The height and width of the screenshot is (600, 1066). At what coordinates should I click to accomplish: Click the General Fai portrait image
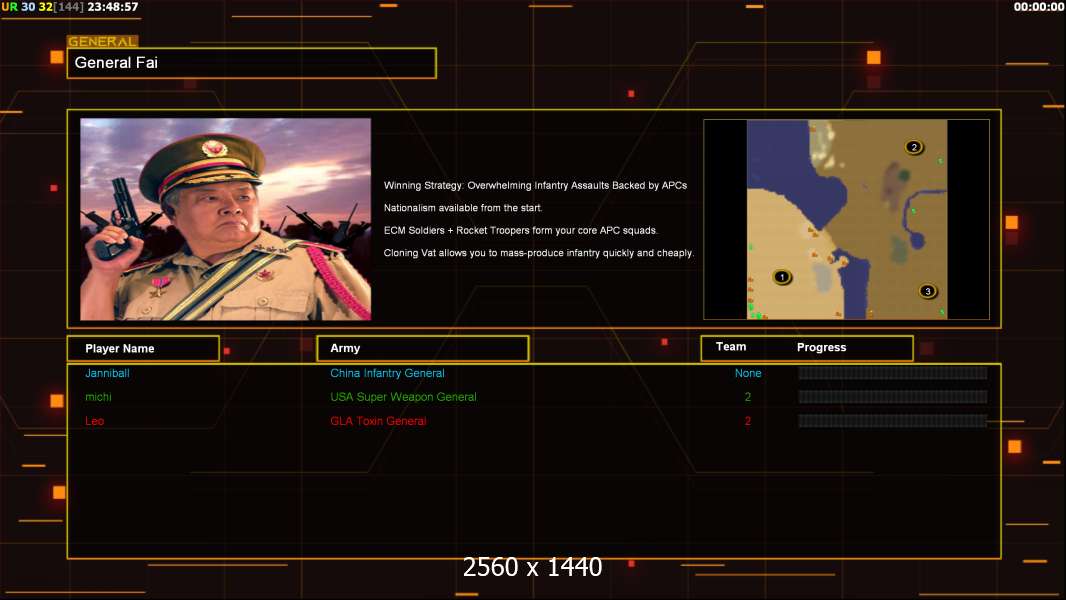pyautogui.click(x=226, y=219)
